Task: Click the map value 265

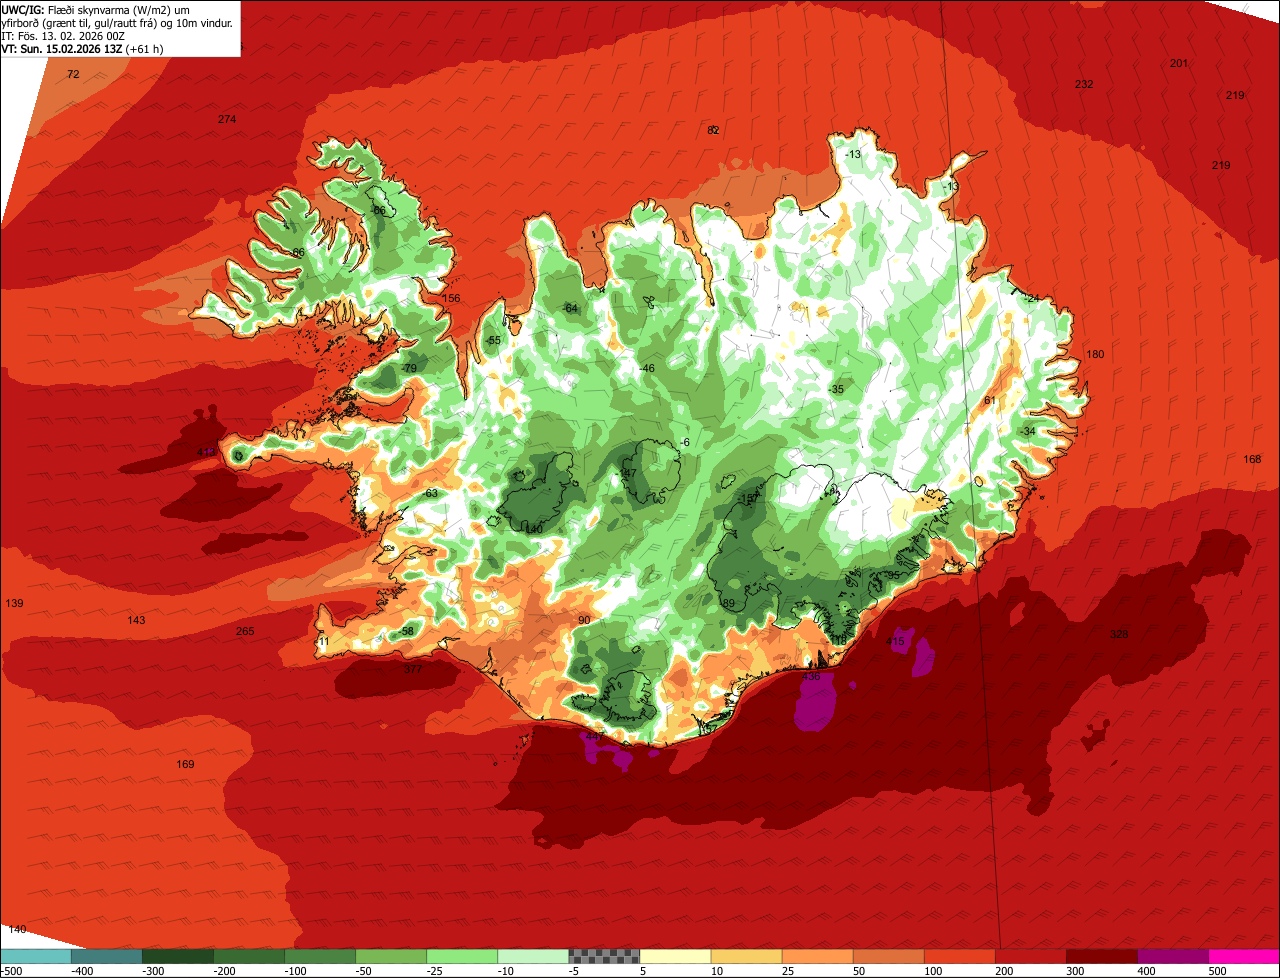Action: 245,631
